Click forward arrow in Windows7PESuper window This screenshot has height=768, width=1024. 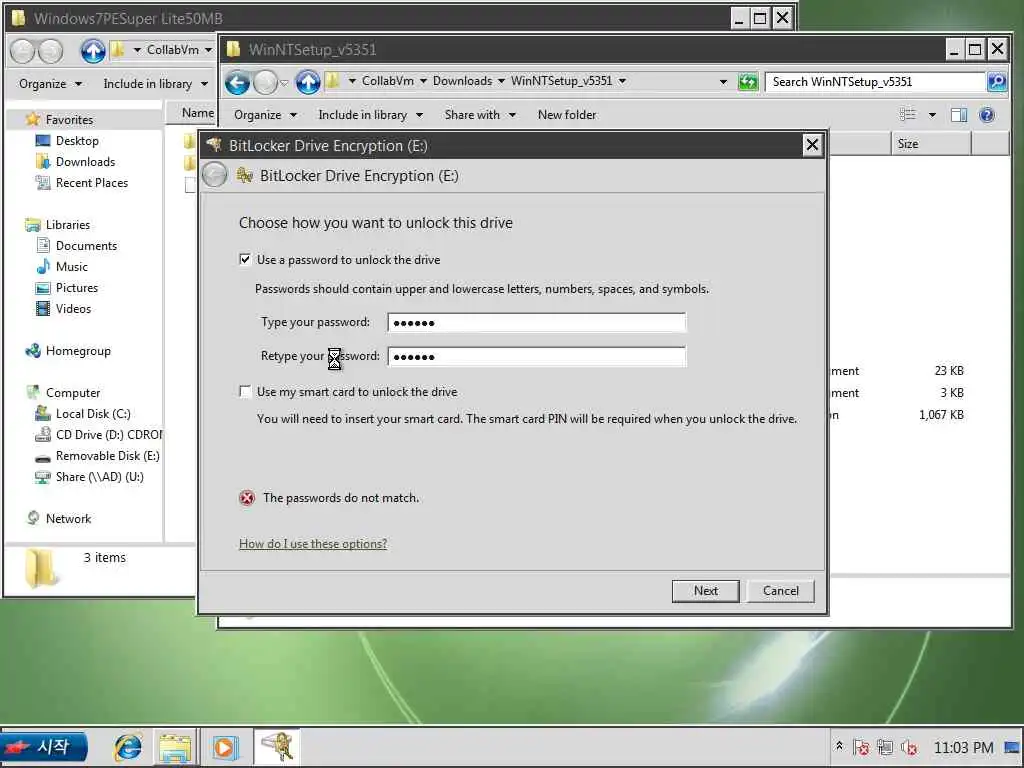(50, 51)
